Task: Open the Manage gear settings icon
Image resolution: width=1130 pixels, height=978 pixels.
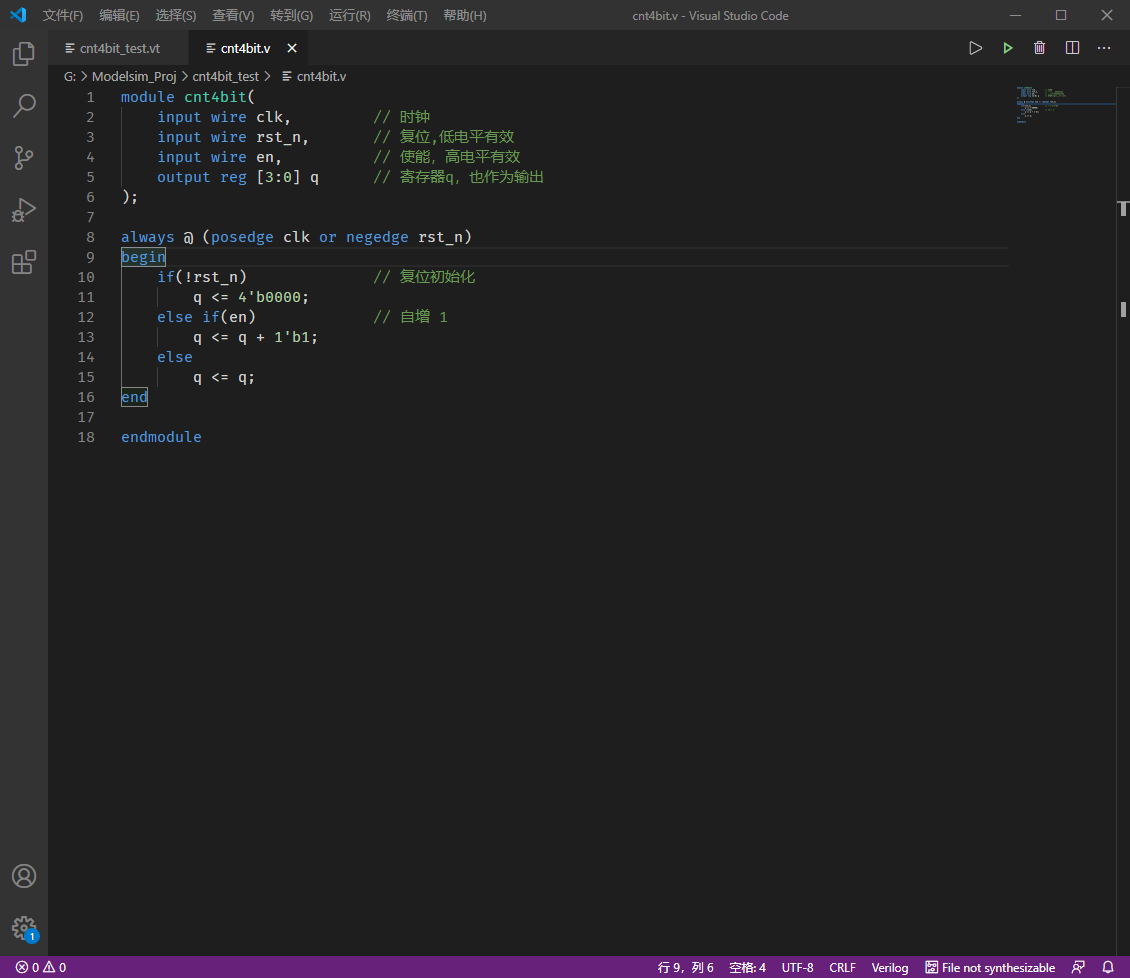Action: click(24, 928)
